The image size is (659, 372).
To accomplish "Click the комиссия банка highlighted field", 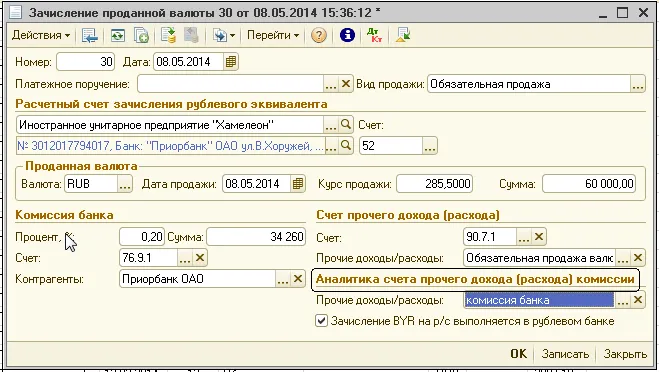I will pyautogui.click(x=539, y=300).
